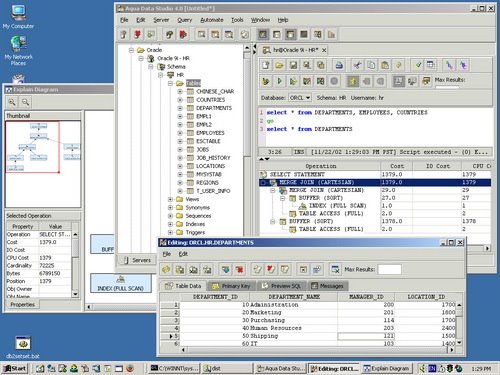The image size is (500, 375).
Task: Click the INDEX (FULL SCAN) node in diagram
Action: pos(121,283)
